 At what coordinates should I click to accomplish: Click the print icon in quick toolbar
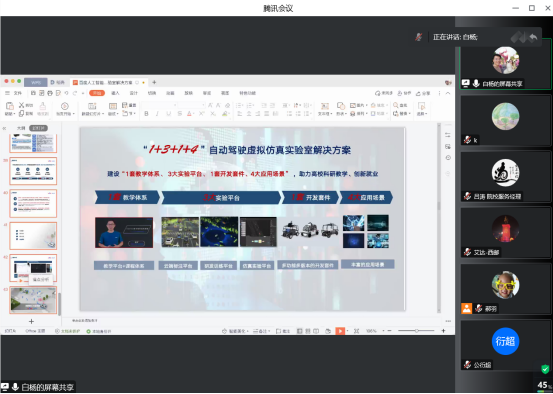50,93
